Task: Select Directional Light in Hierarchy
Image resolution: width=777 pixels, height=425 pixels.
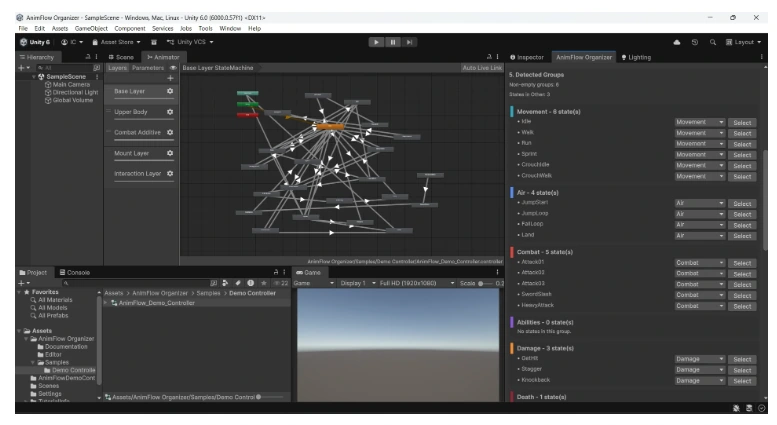Action: 71,93
